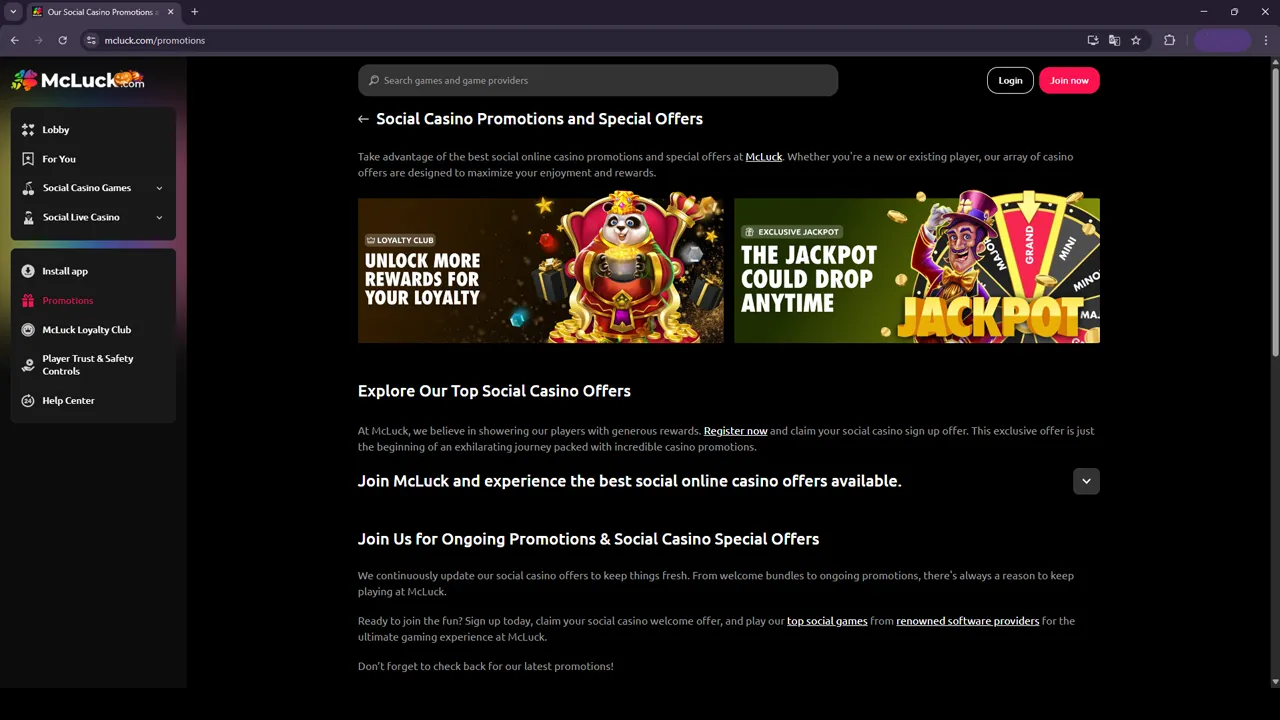1280x720 pixels.
Task: Click the back arrow beside page title
Action: pyautogui.click(x=363, y=119)
